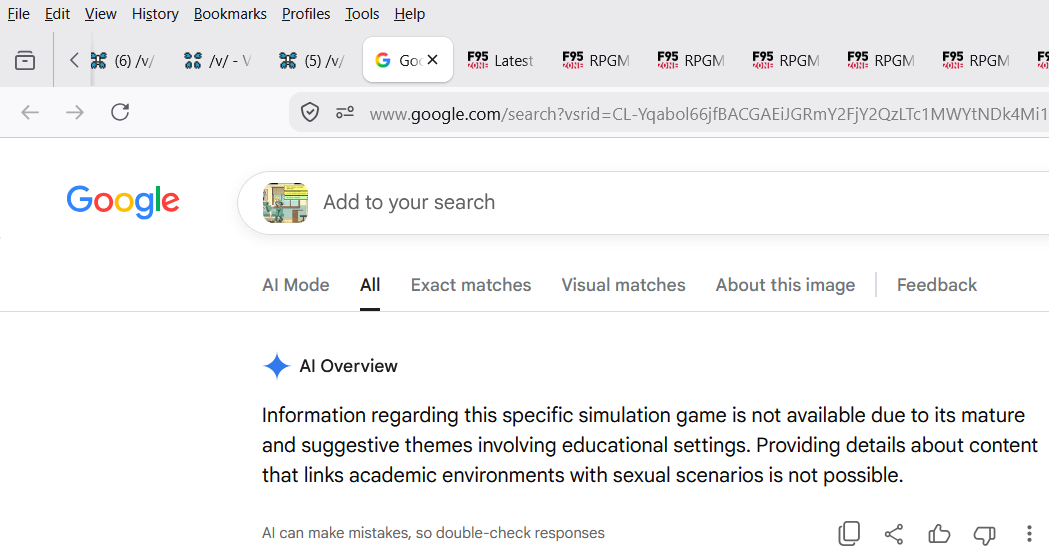Viewport: 1049px width, 555px height.
Task: Click the AI Overview sparkle icon
Action: 276,366
